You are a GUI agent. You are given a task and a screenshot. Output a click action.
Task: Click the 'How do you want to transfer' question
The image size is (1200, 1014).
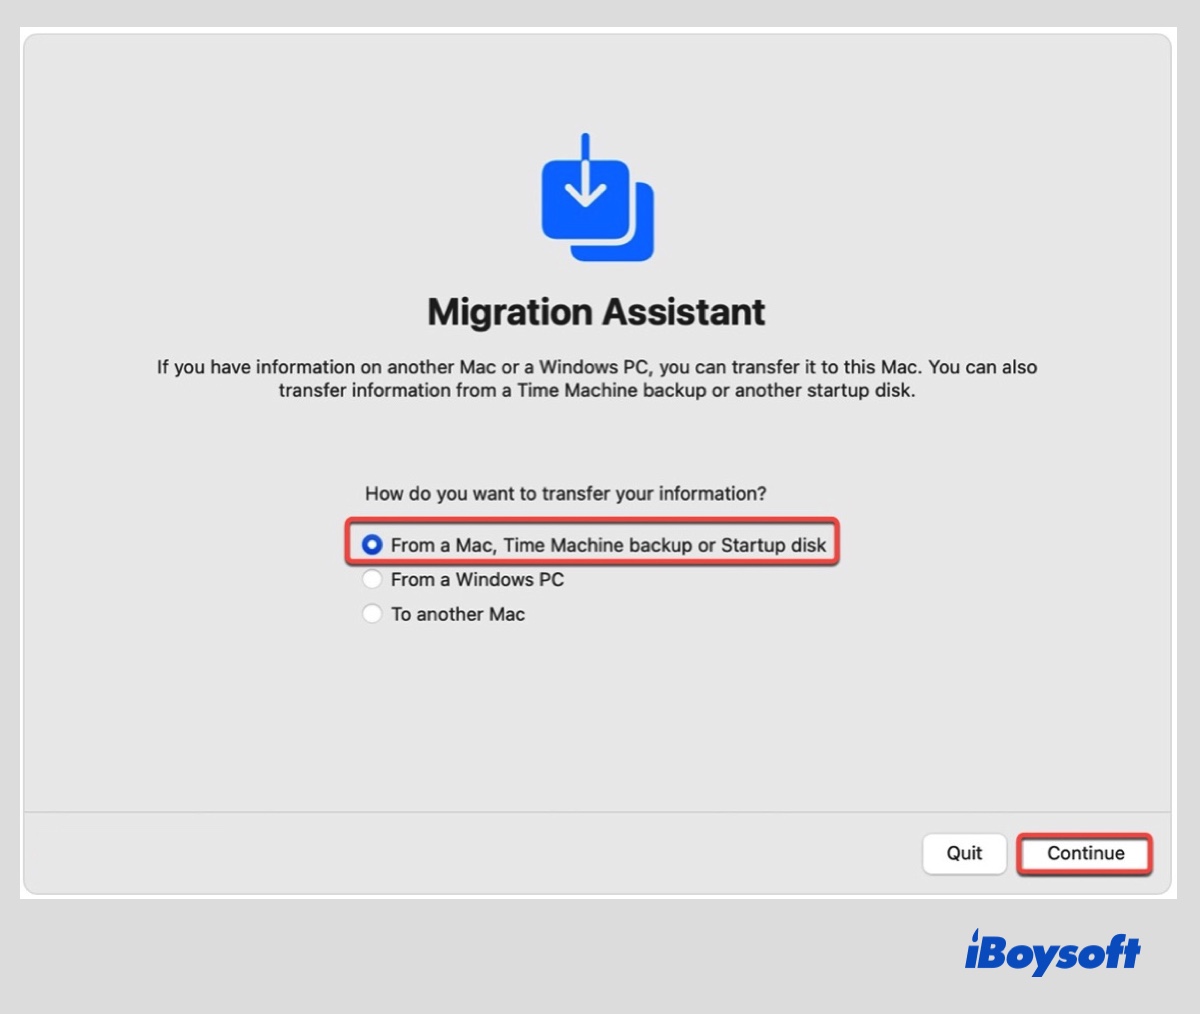(565, 493)
